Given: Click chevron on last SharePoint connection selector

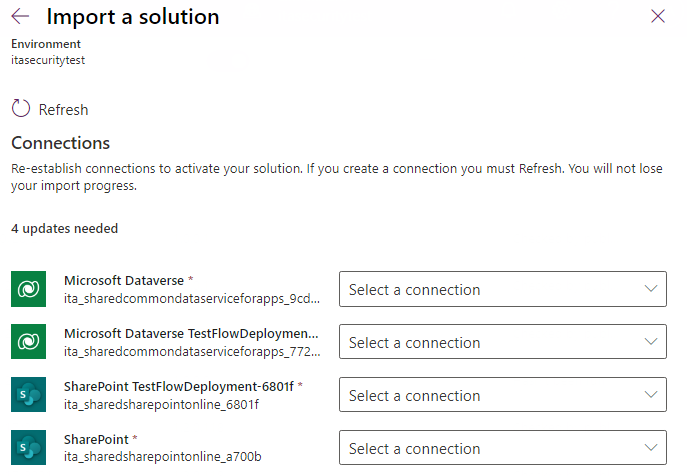Looking at the screenshot, I should click(x=651, y=449).
